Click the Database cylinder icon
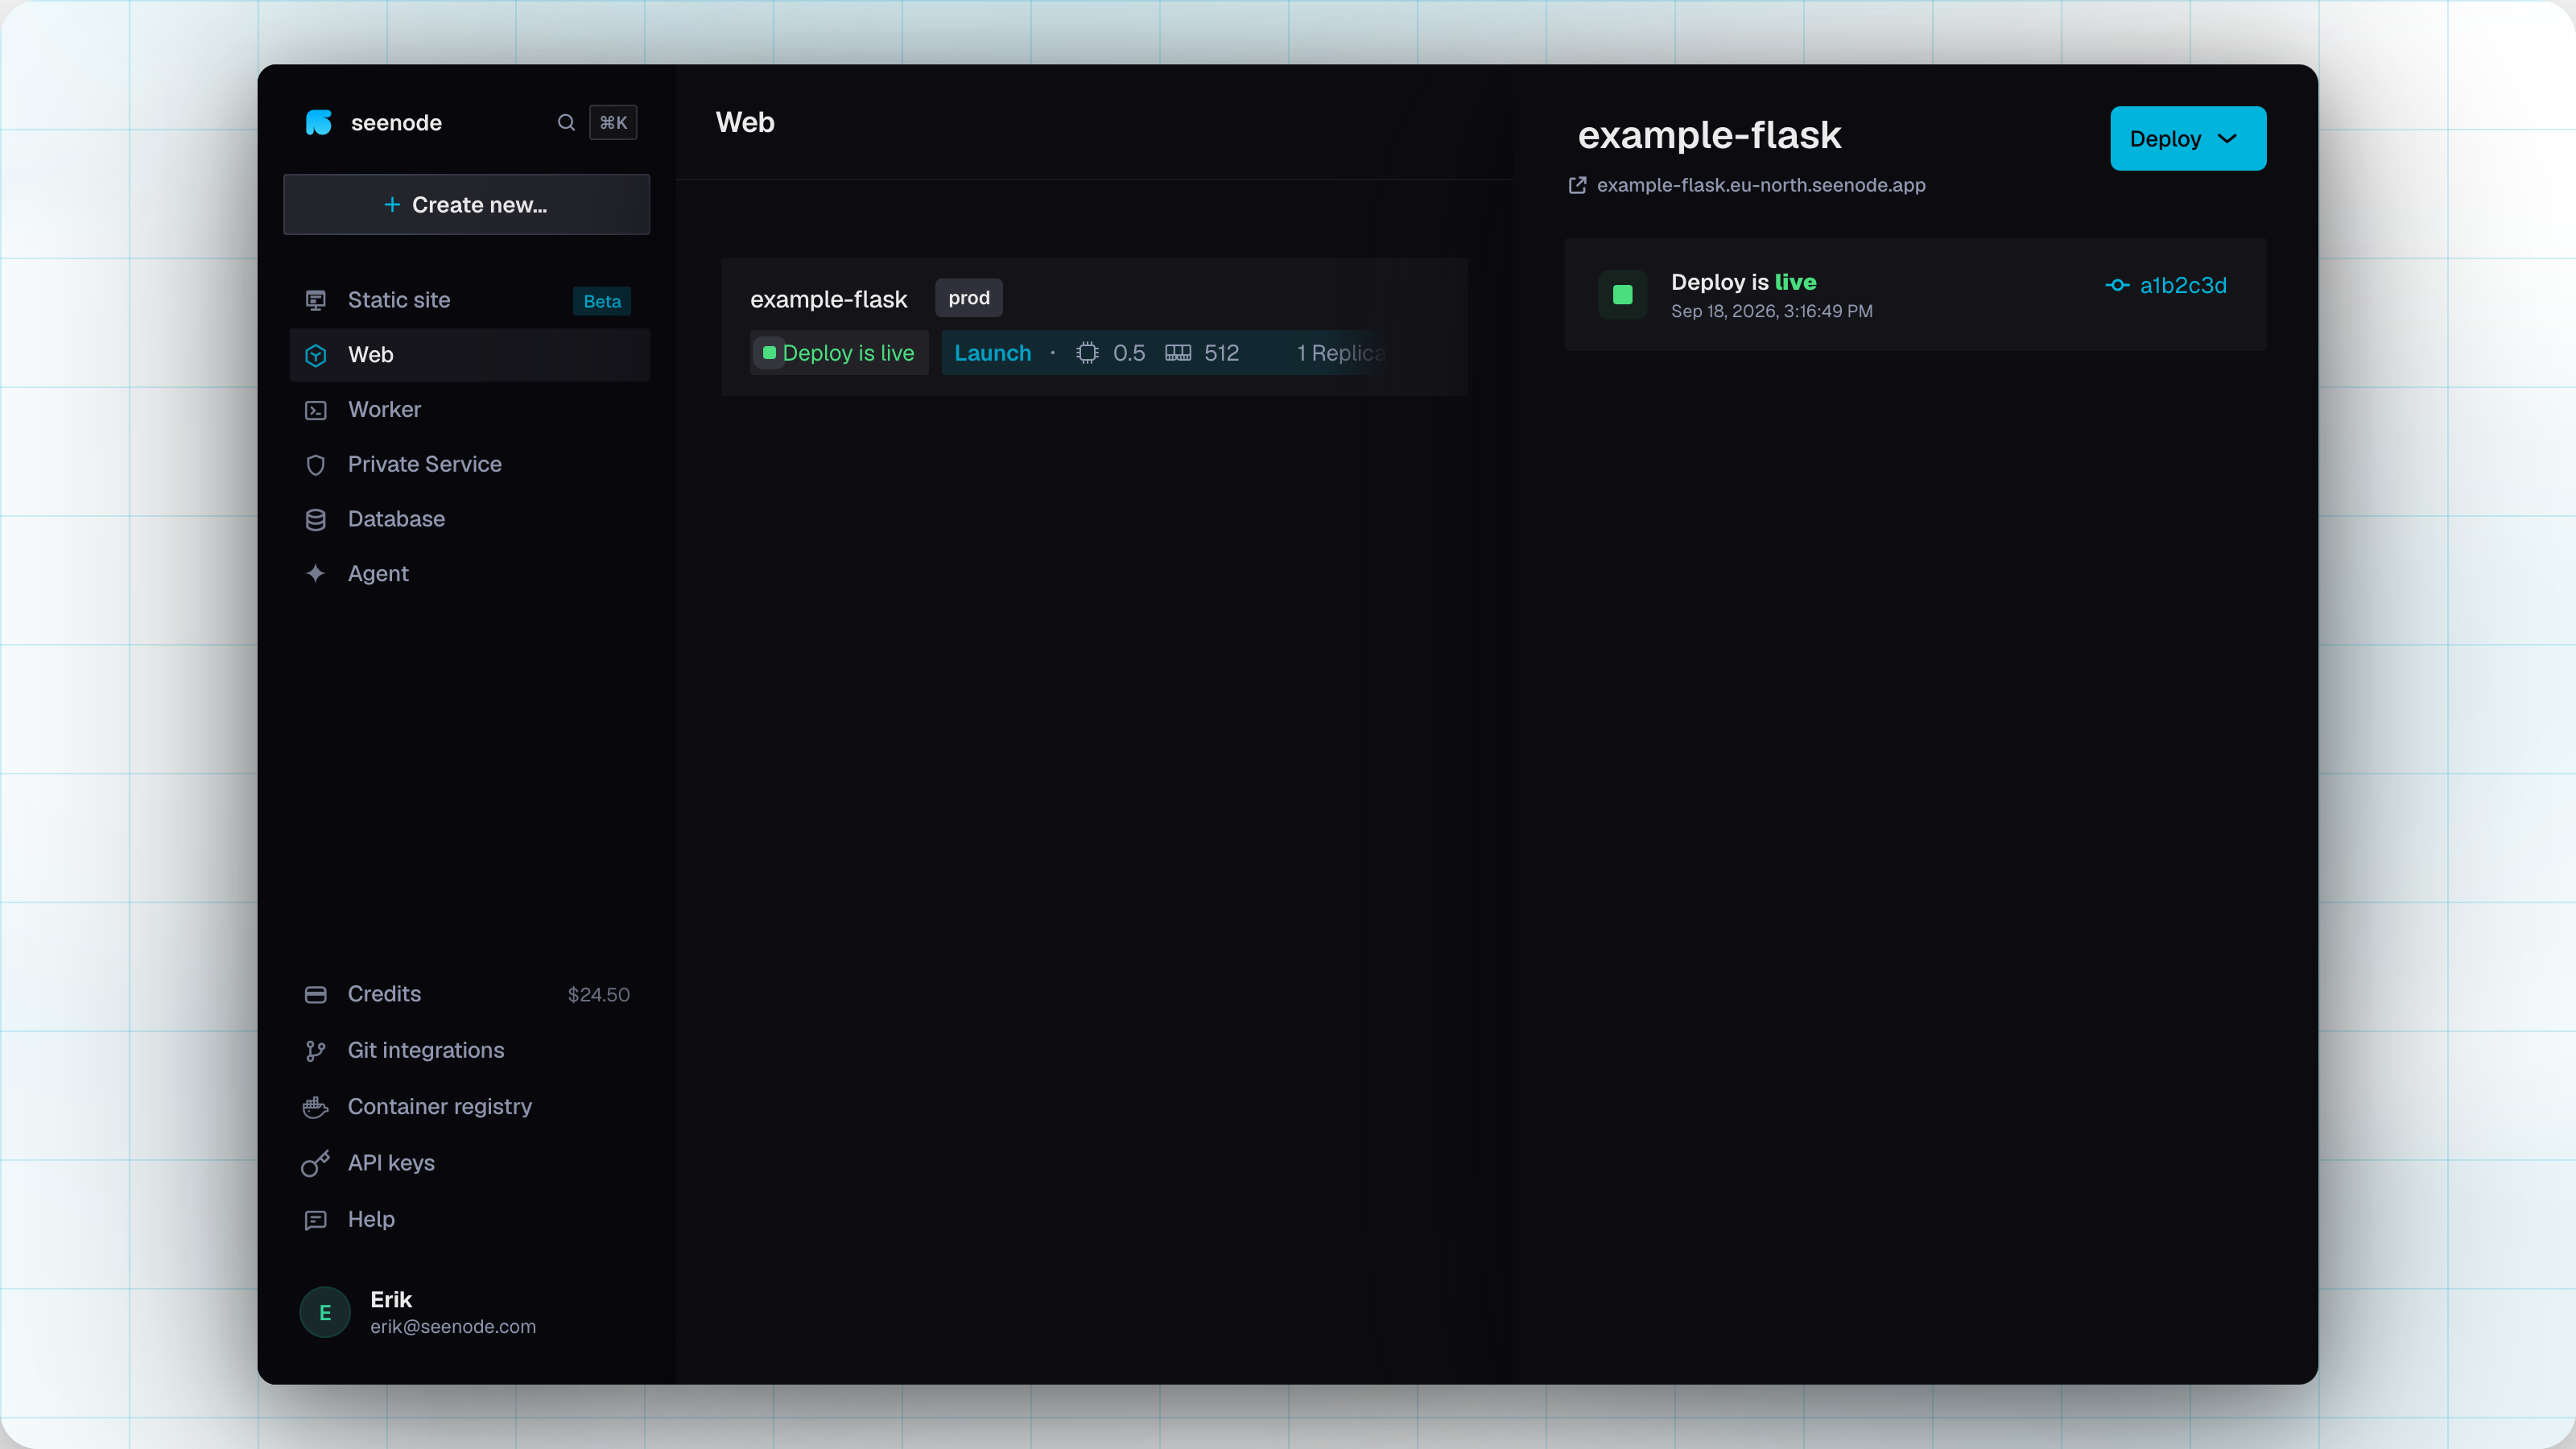Viewport: 2576px width, 1449px height. click(x=315, y=519)
